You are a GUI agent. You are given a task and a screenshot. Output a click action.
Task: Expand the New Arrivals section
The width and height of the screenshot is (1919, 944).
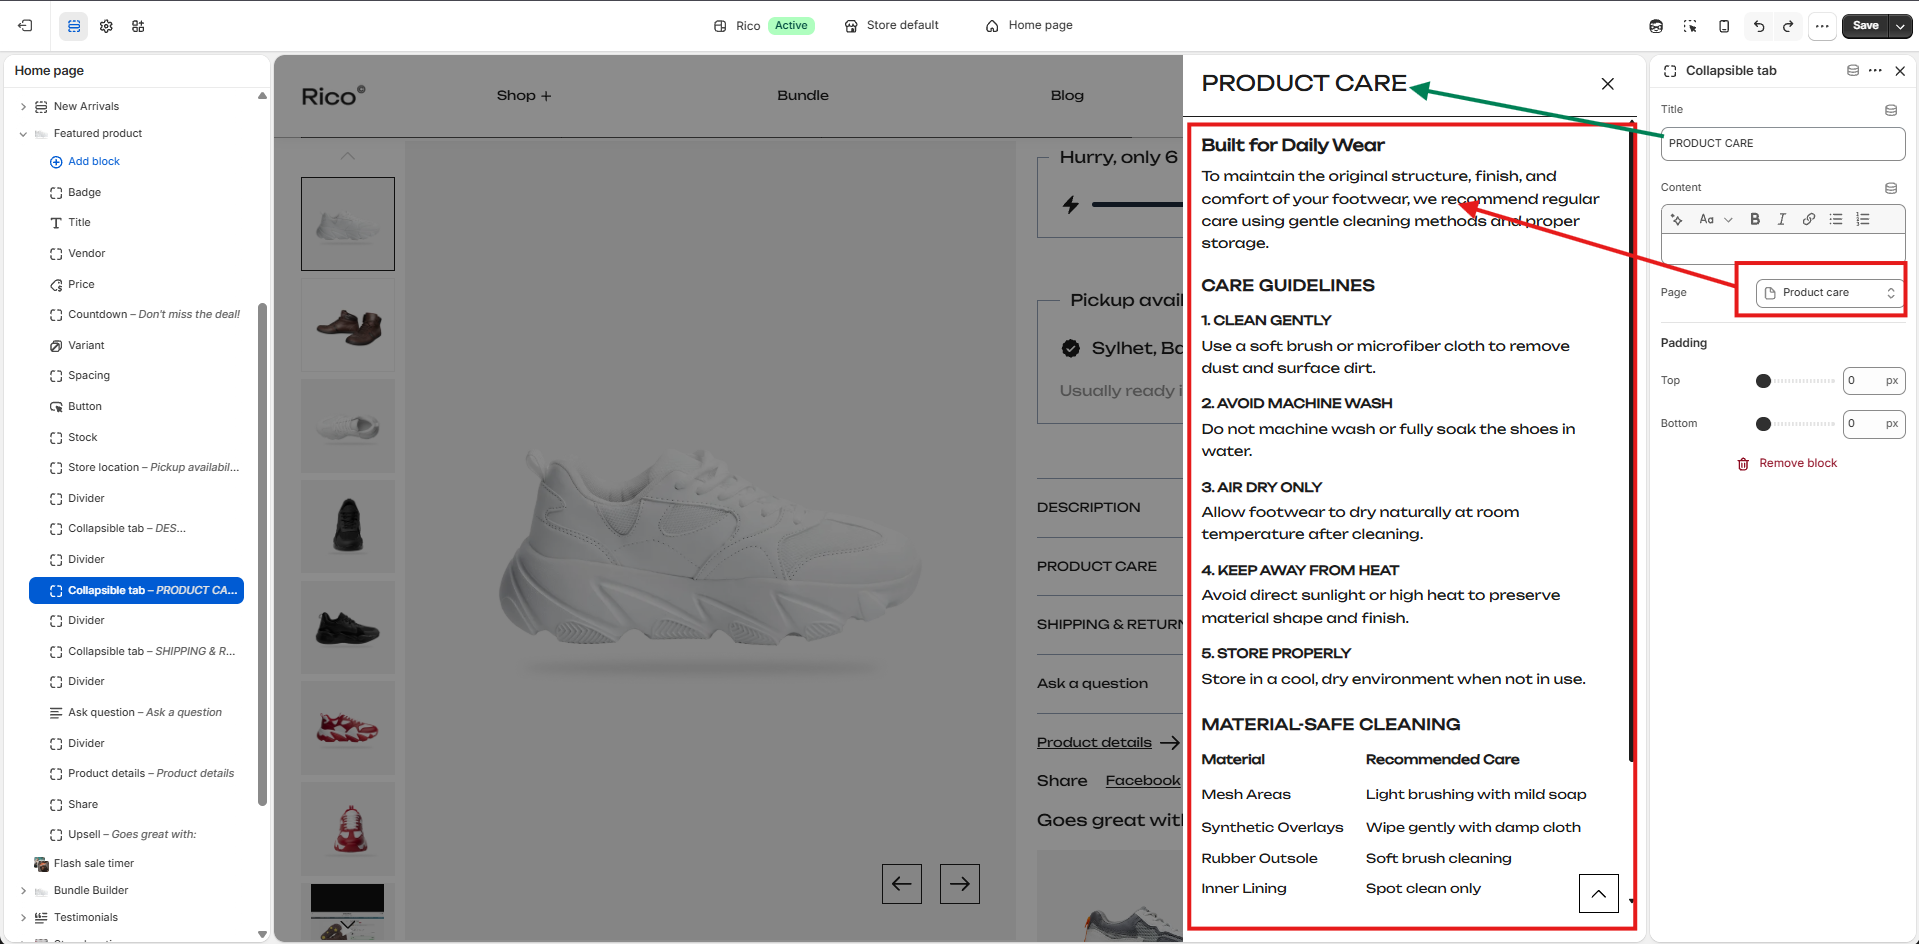(23, 107)
